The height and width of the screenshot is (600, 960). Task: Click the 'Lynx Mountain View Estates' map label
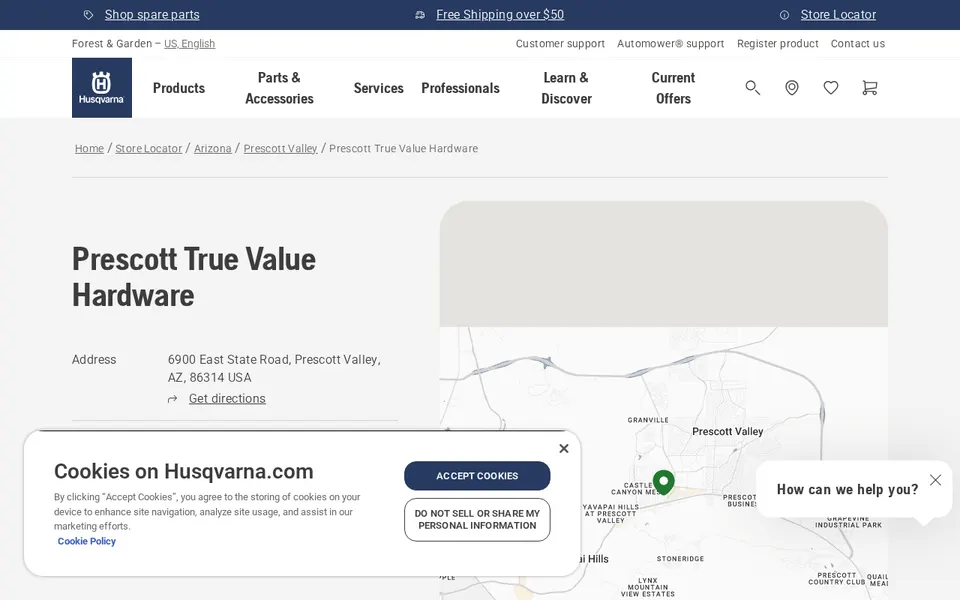pos(648,587)
